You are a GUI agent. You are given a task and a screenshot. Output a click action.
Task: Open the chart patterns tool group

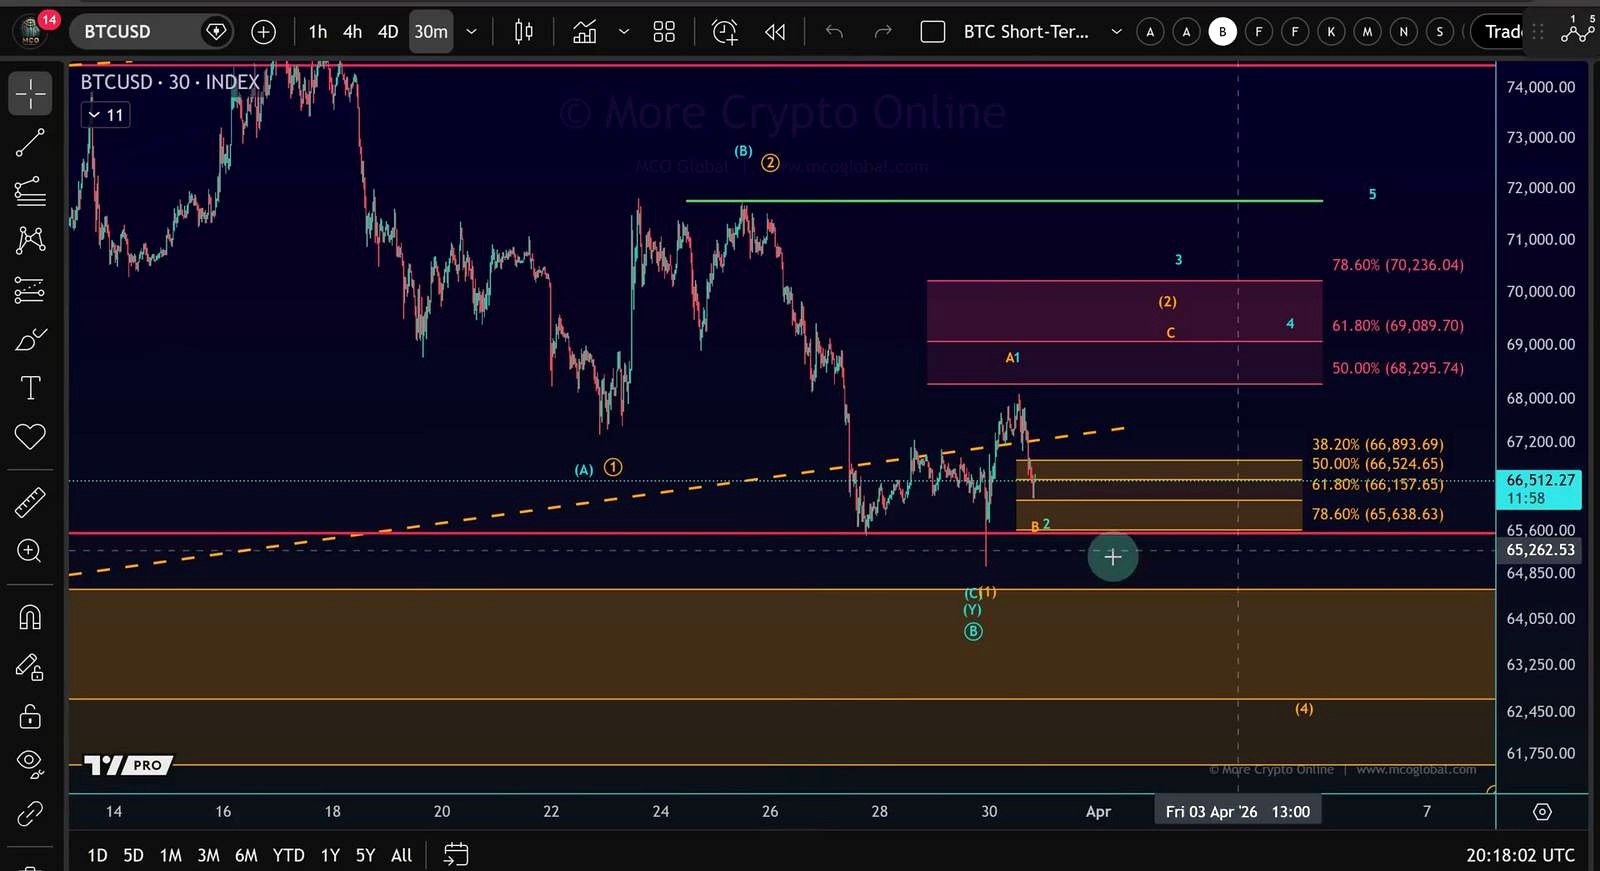[x=30, y=239]
